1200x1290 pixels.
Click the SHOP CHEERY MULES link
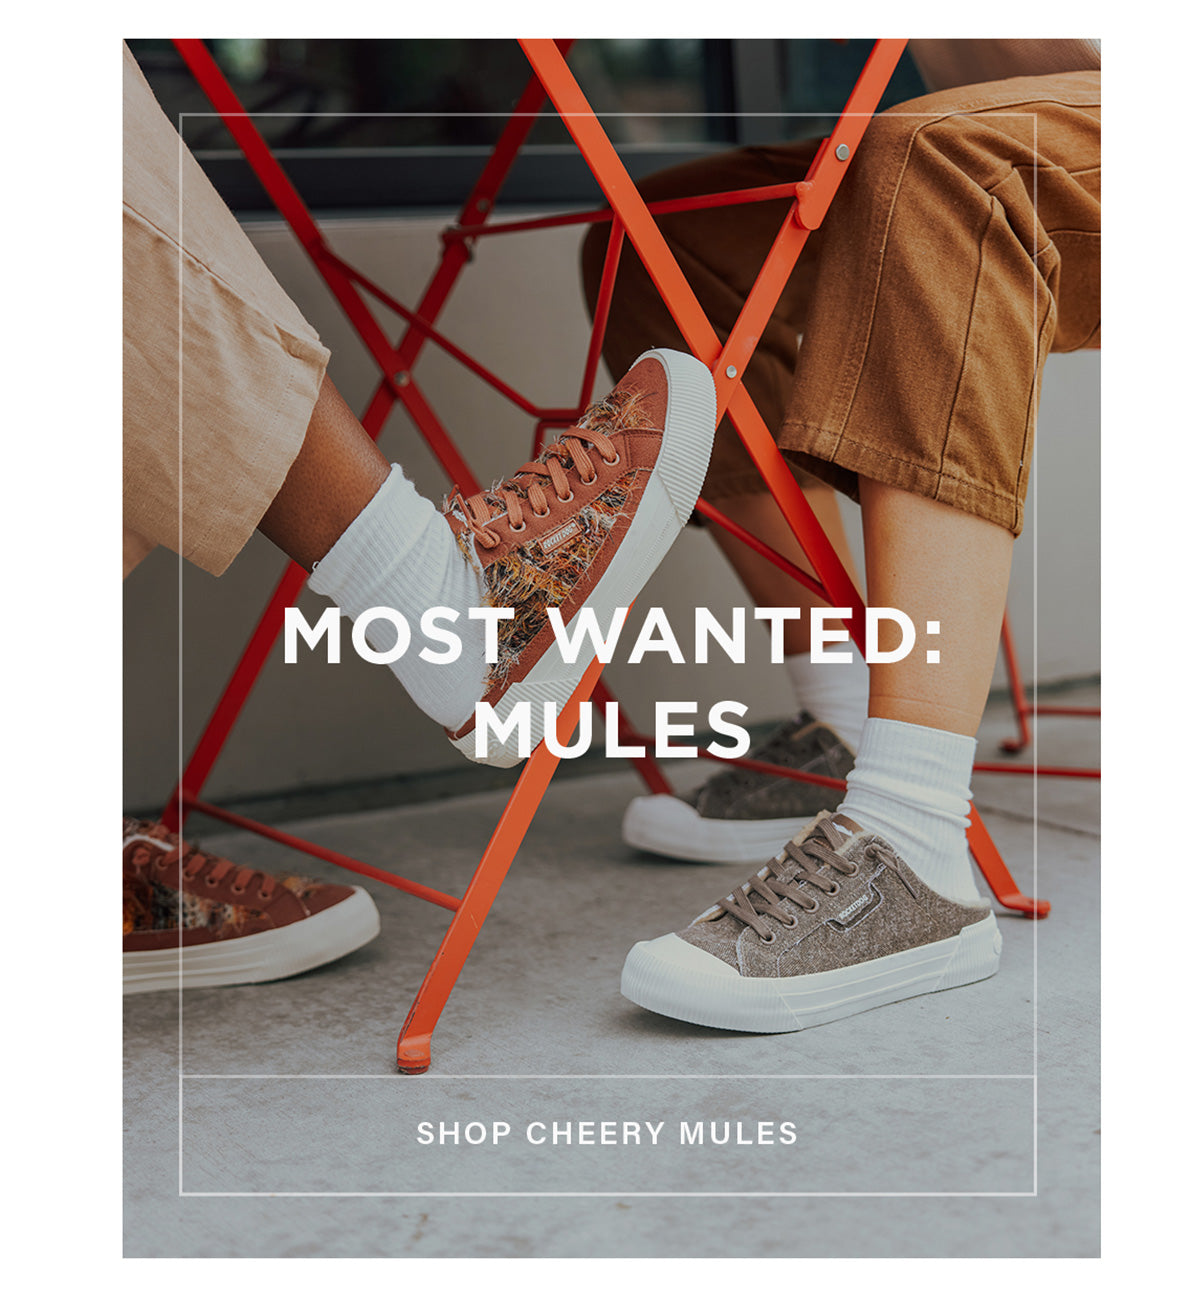click(x=607, y=1133)
